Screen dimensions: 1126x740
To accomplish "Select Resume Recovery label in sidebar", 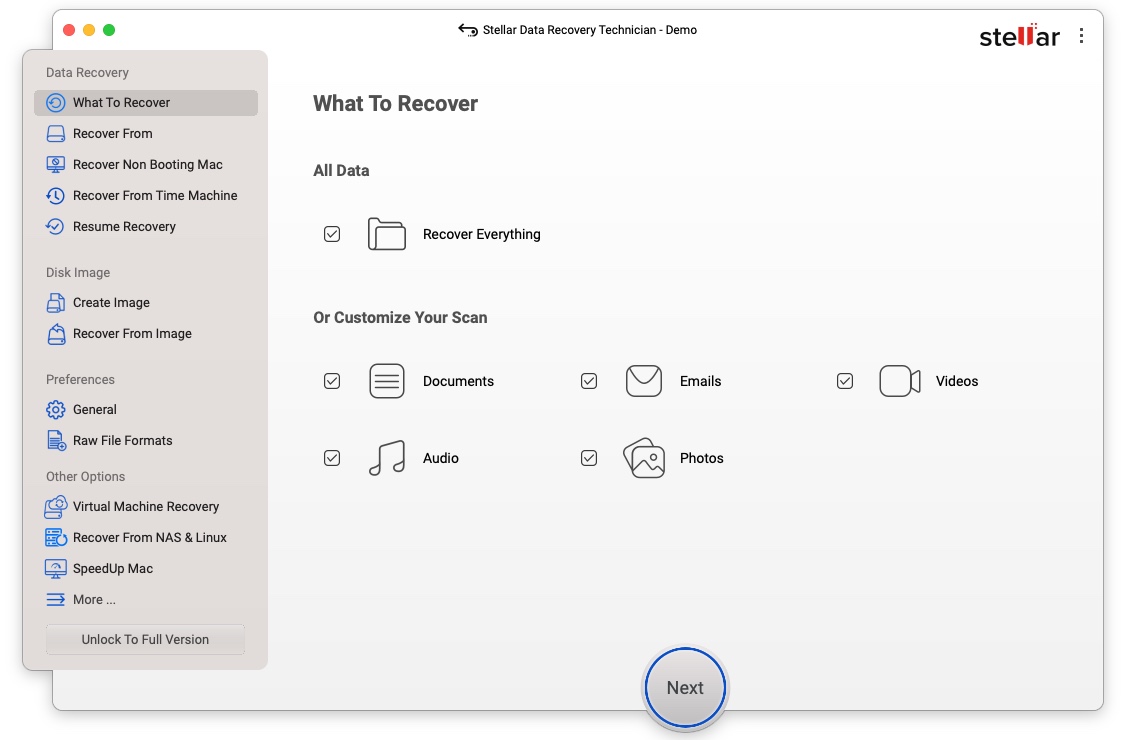I will coord(124,226).
